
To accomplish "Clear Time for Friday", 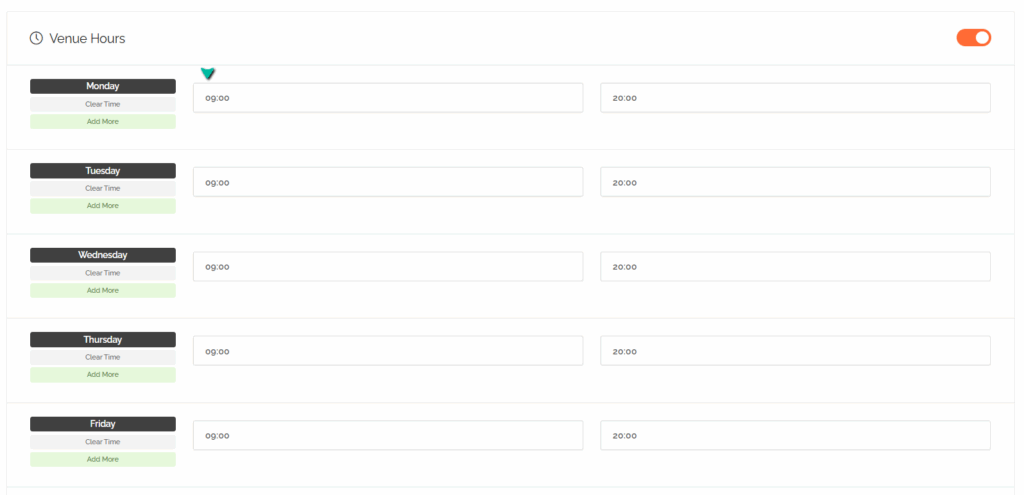I will (102, 442).
